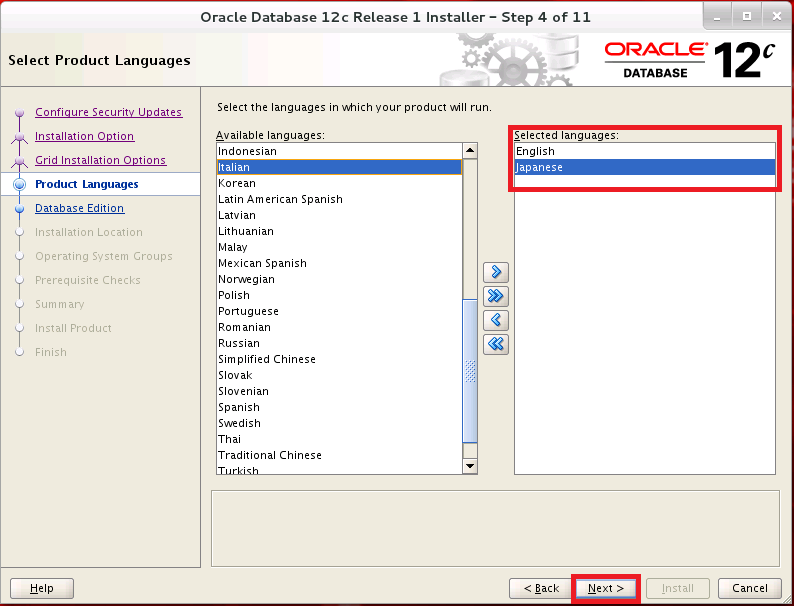
Task: Select Norwegian in Available languages
Action: [x=339, y=279]
